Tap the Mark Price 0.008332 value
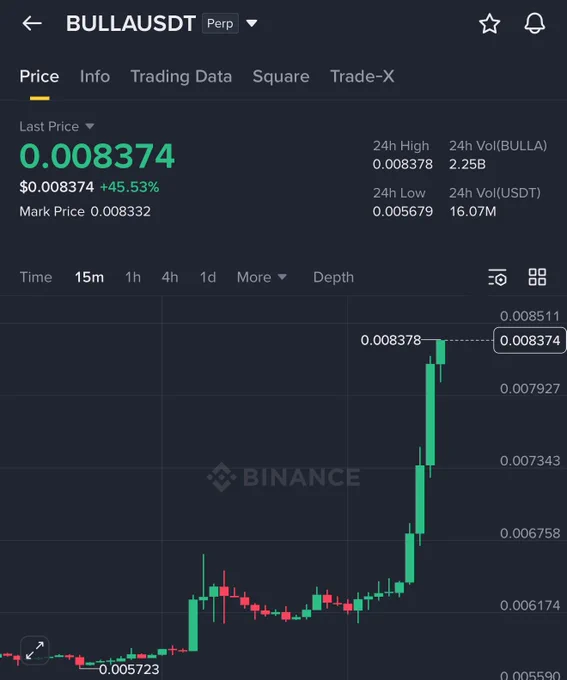 coord(121,212)
